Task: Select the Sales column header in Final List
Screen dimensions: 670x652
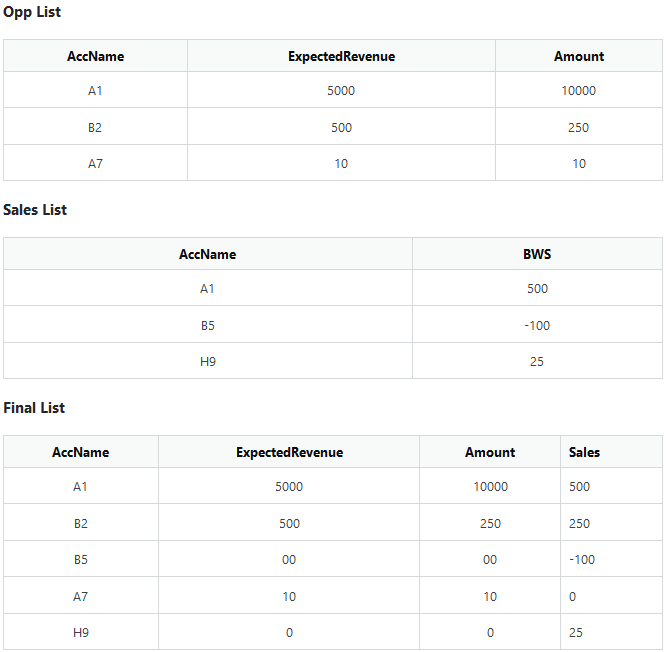Action: click(585, 452)
